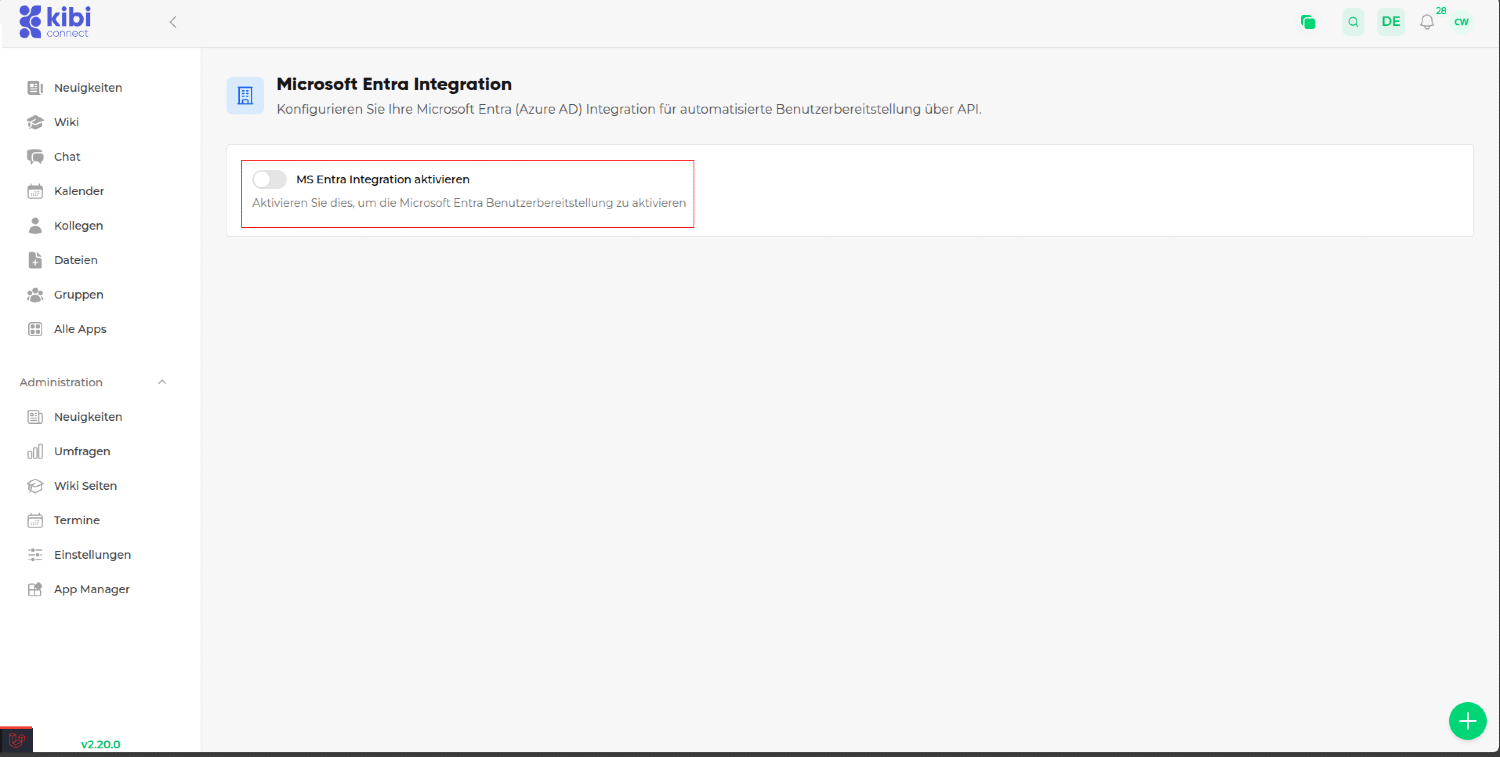The image size is (1500, 757).
Task: View notifications via the bell icon
Action: (1427, 22)
